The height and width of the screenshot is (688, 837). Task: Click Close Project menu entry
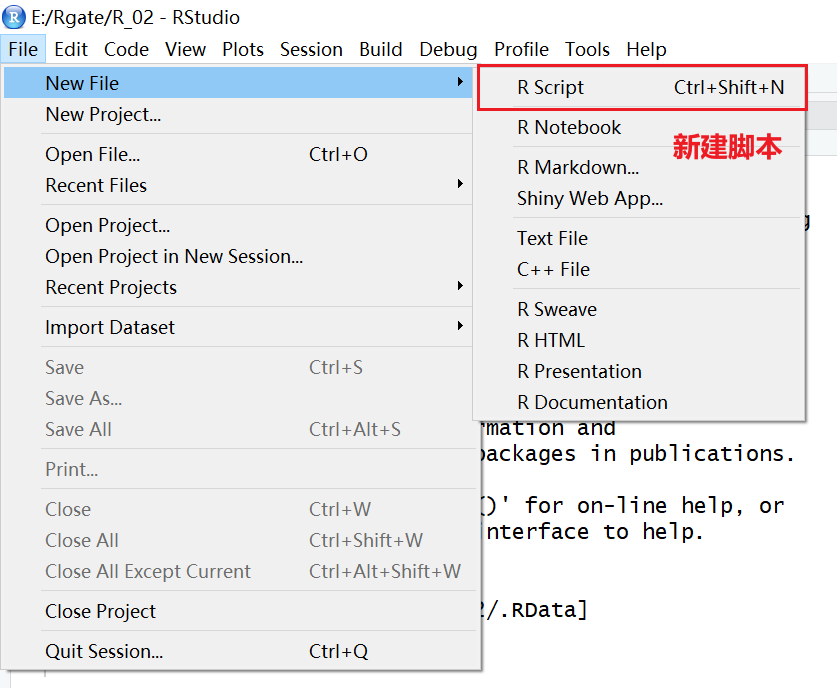[100, 611]
